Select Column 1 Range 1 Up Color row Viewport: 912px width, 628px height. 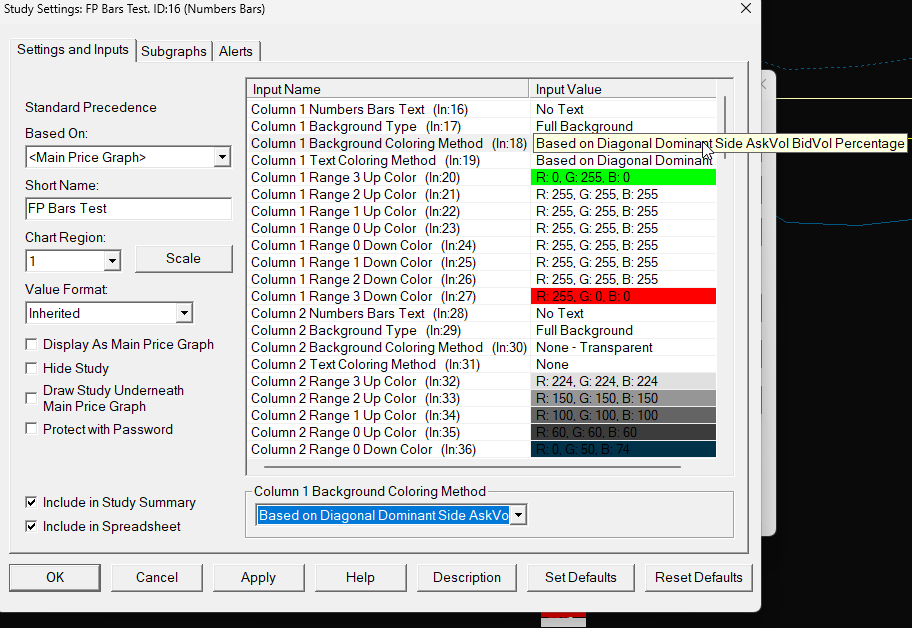coord(483,212)
